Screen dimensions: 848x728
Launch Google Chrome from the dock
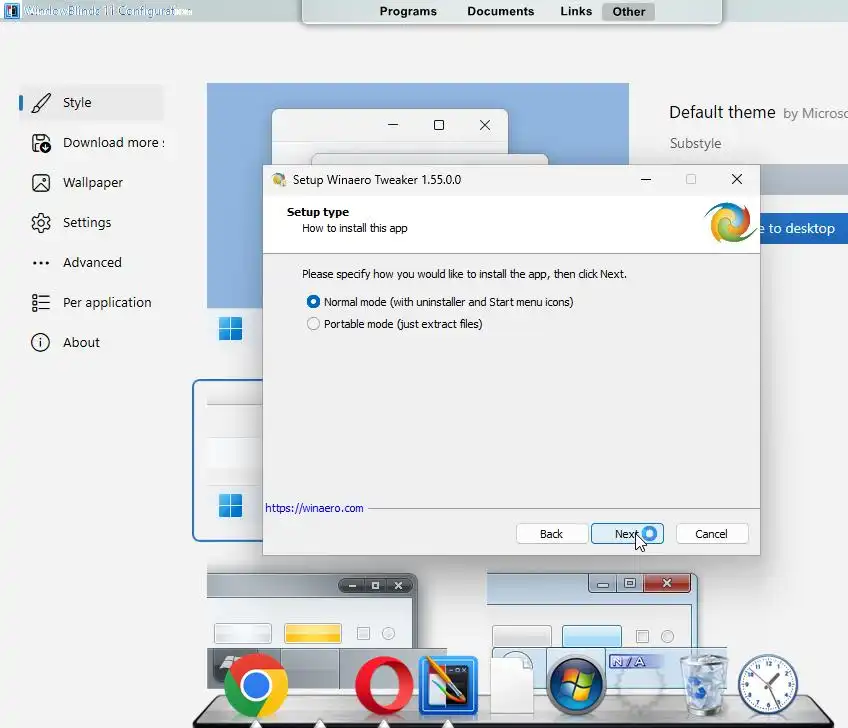pos(256,685)
